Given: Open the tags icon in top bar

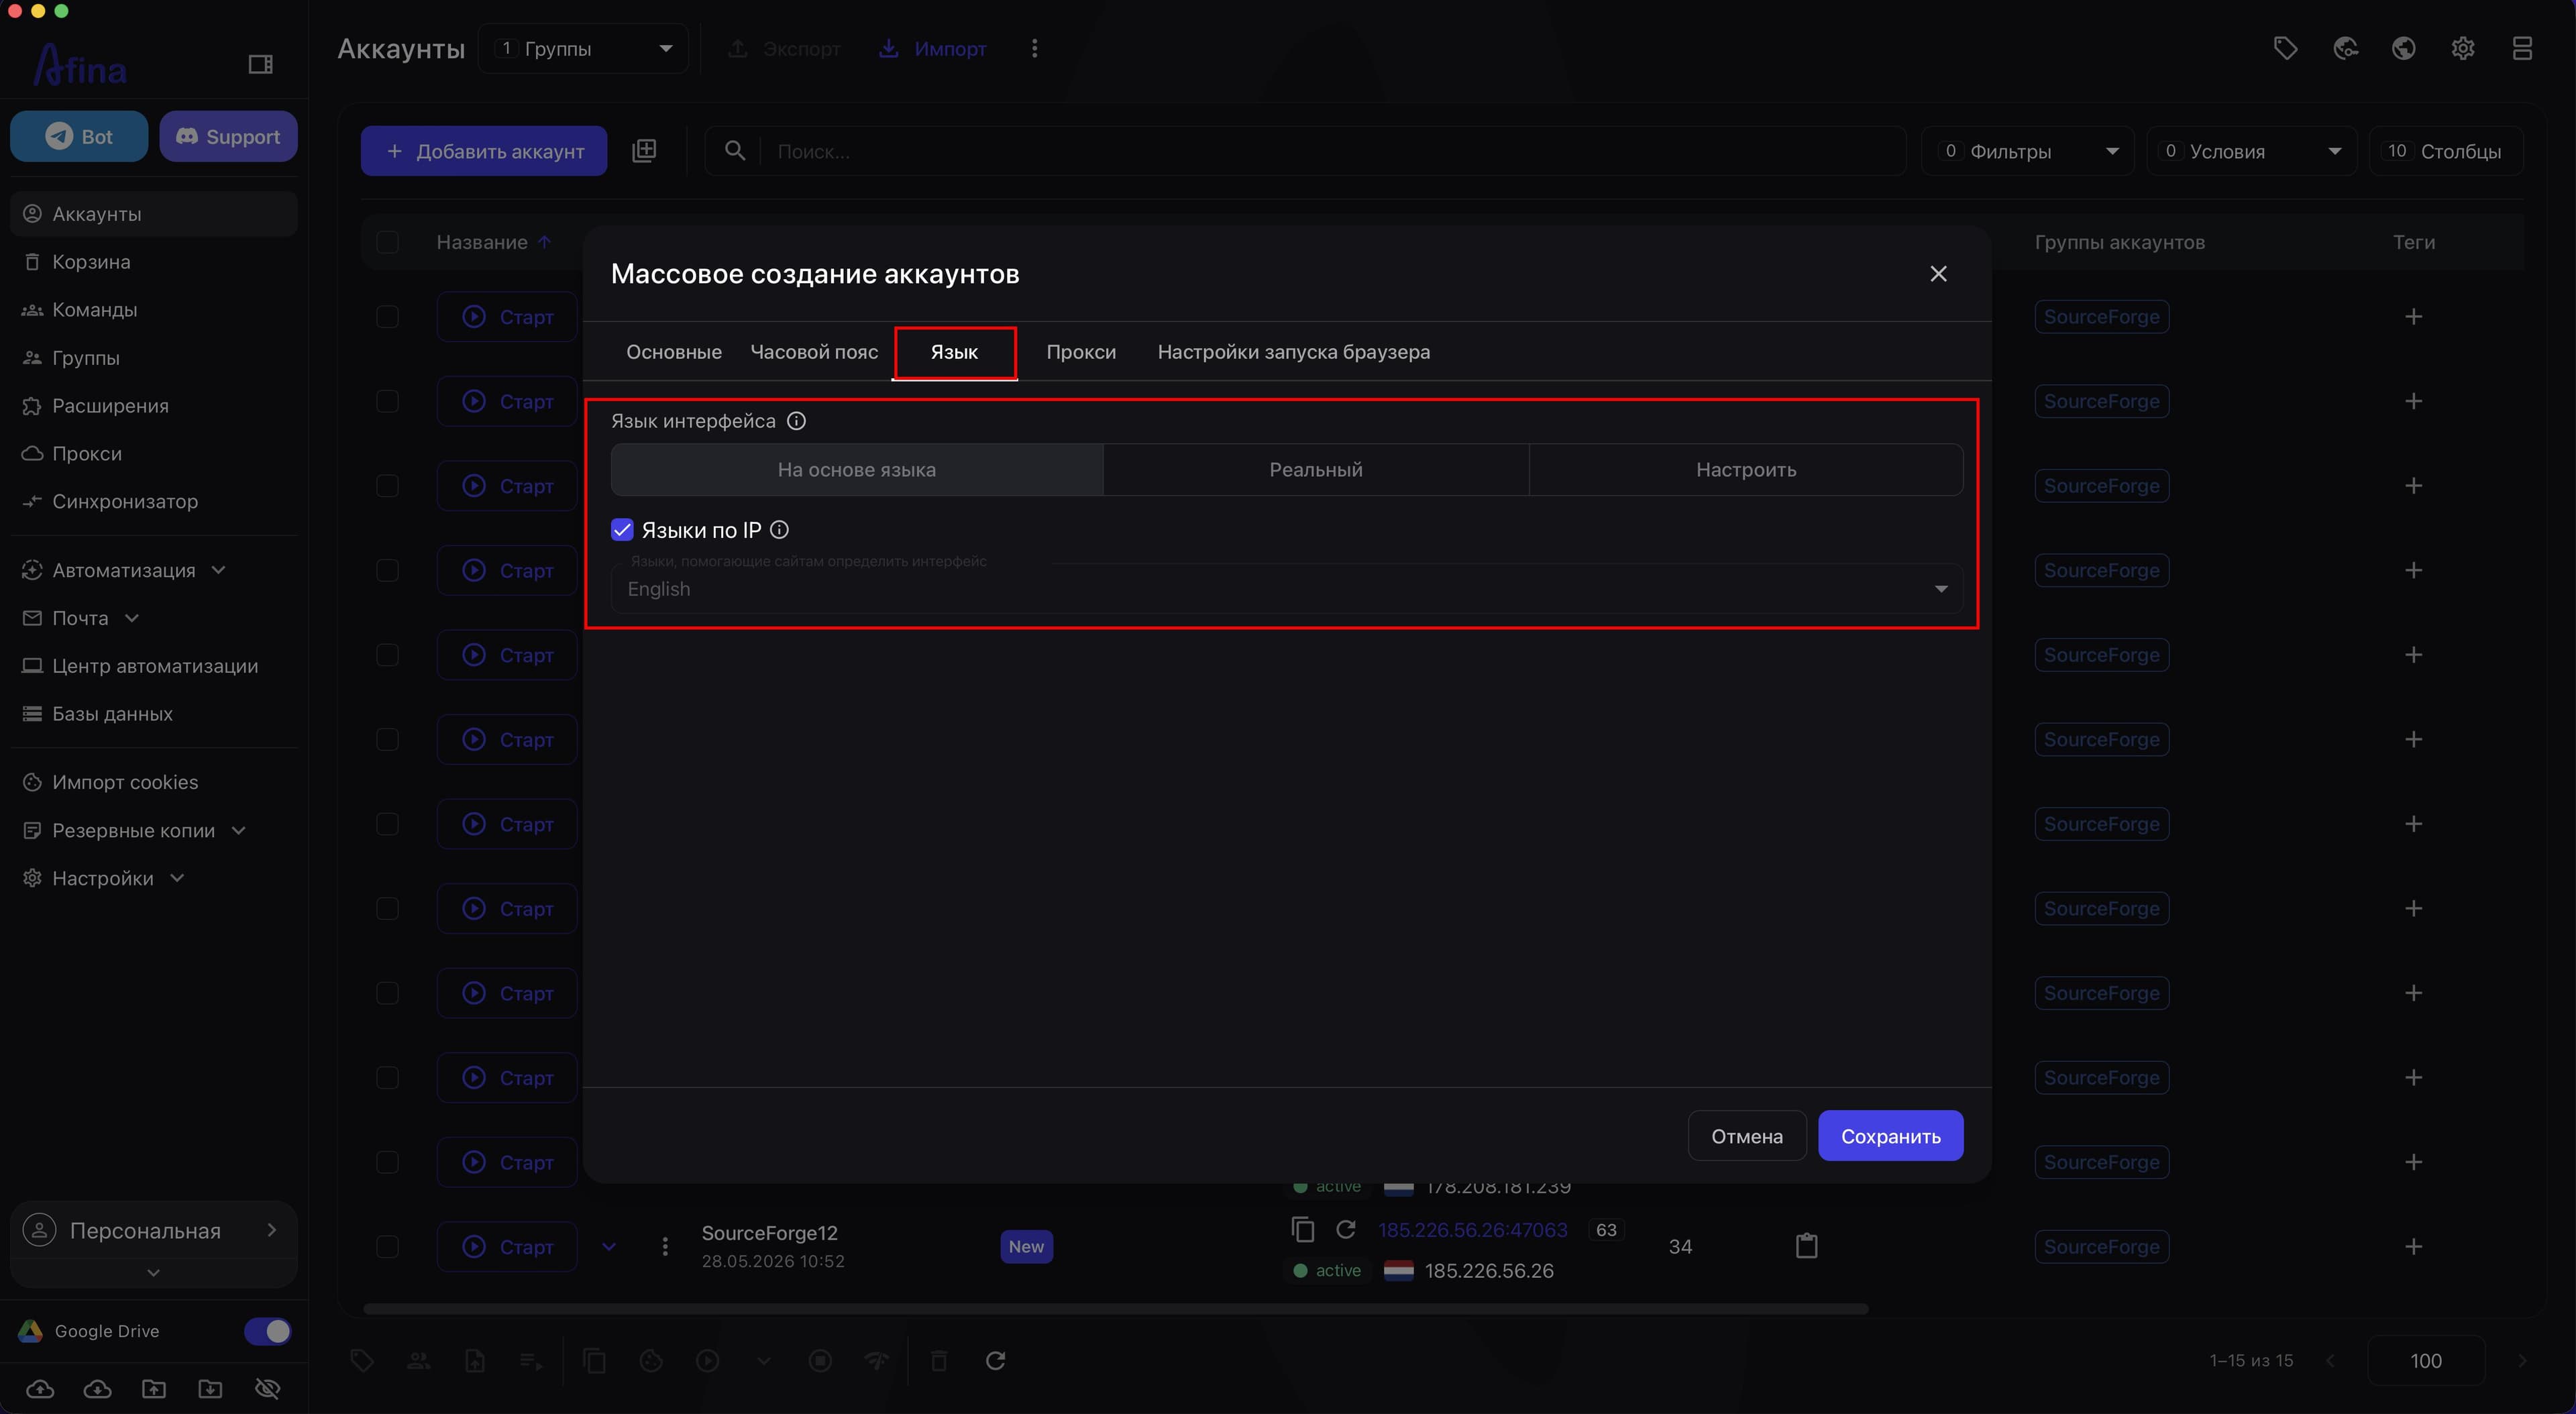Looking at the screenshot, I should (2285, 48).
